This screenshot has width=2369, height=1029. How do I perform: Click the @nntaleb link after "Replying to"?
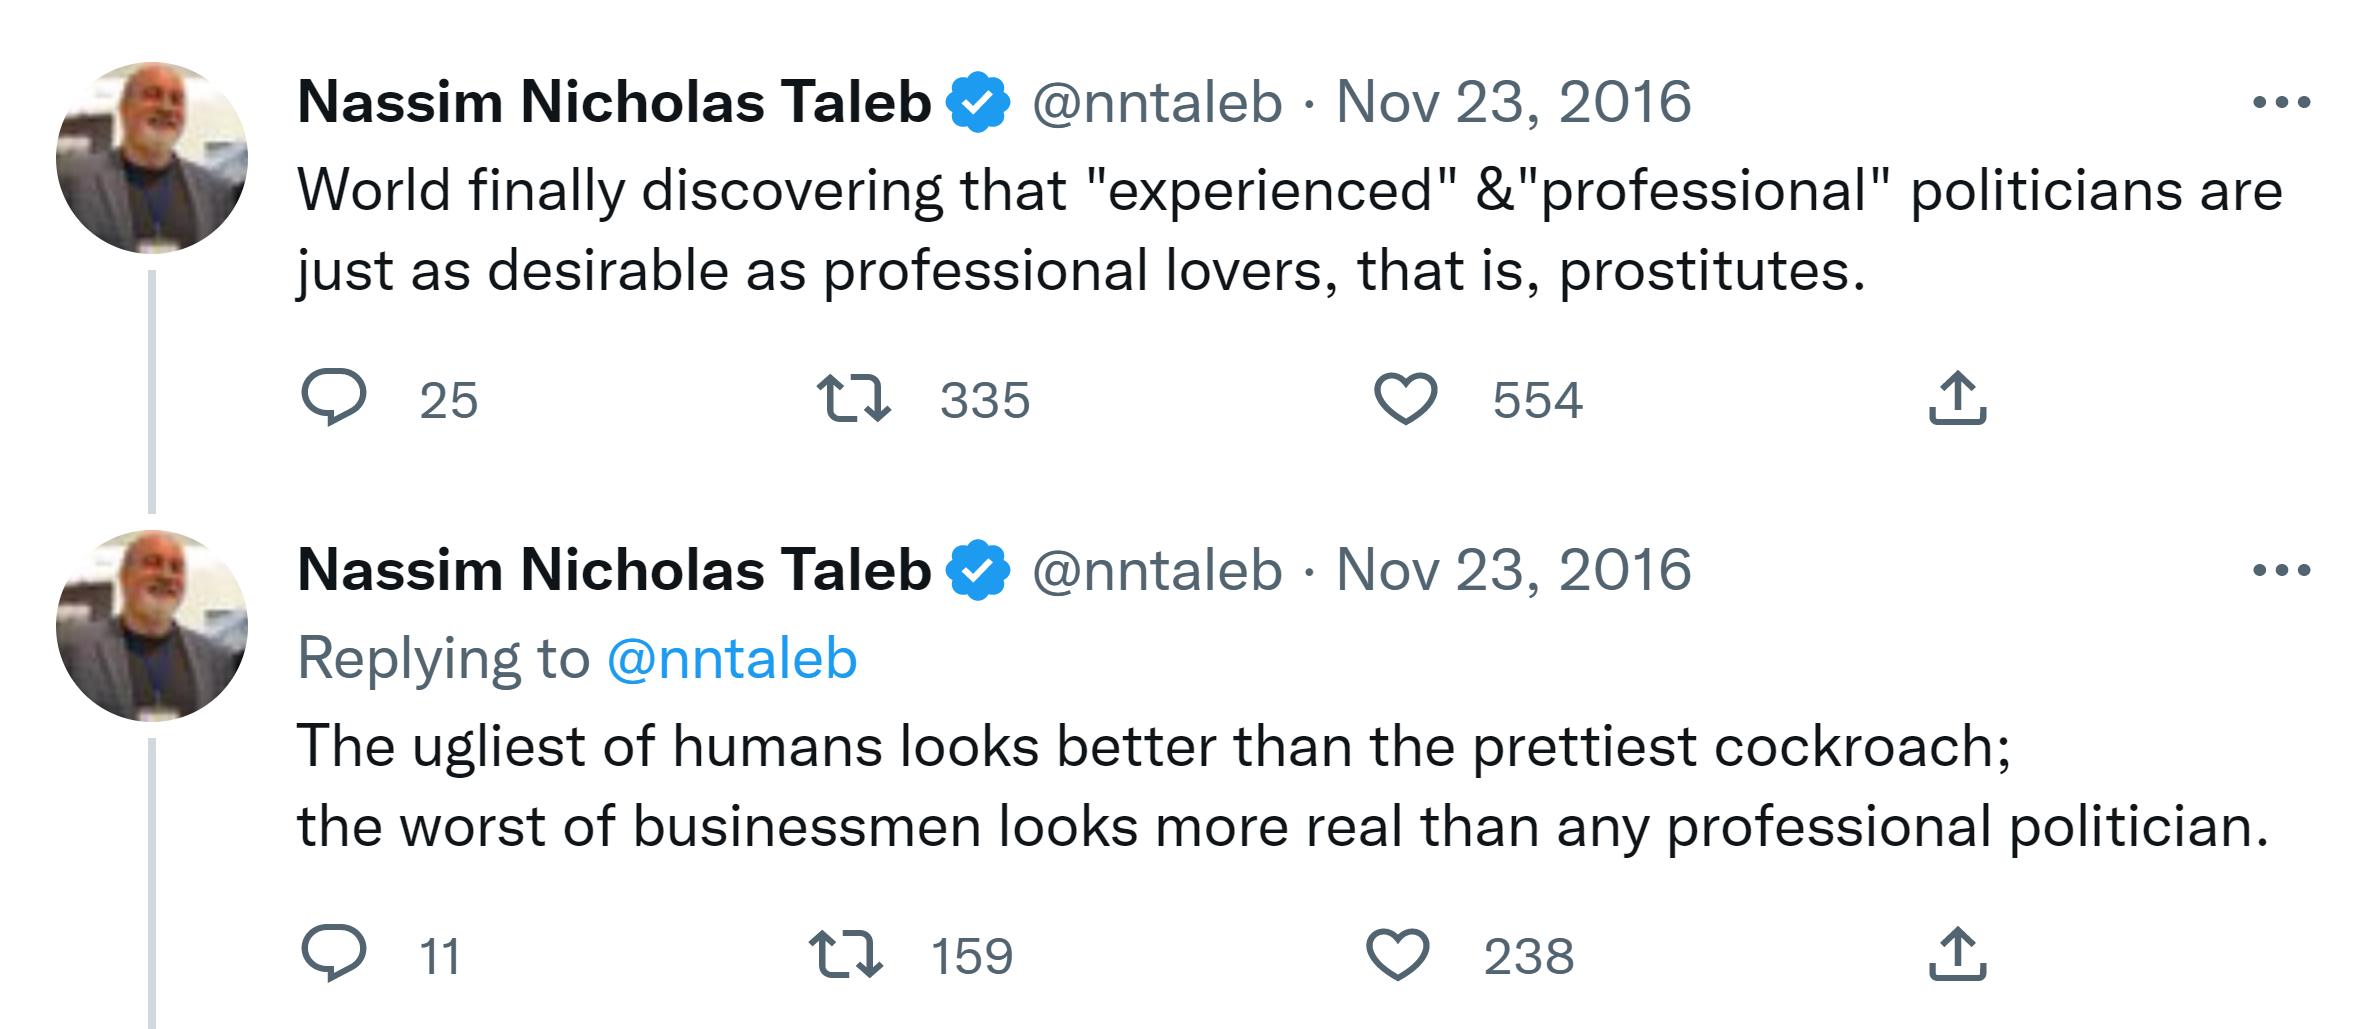[x=732, y=658]
